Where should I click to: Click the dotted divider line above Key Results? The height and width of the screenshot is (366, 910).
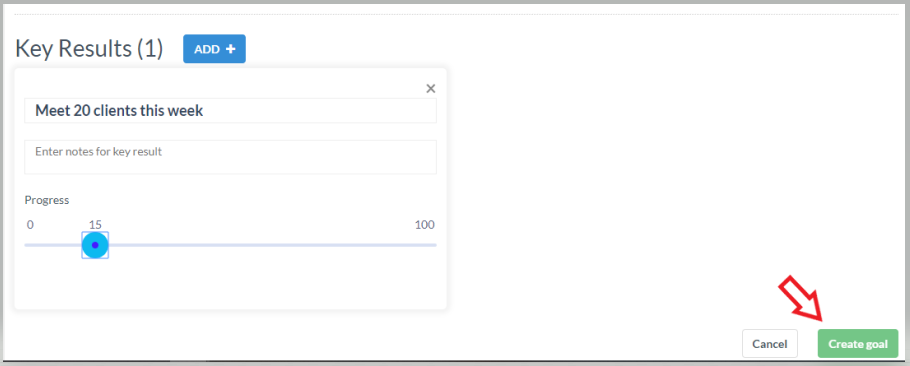455,14
